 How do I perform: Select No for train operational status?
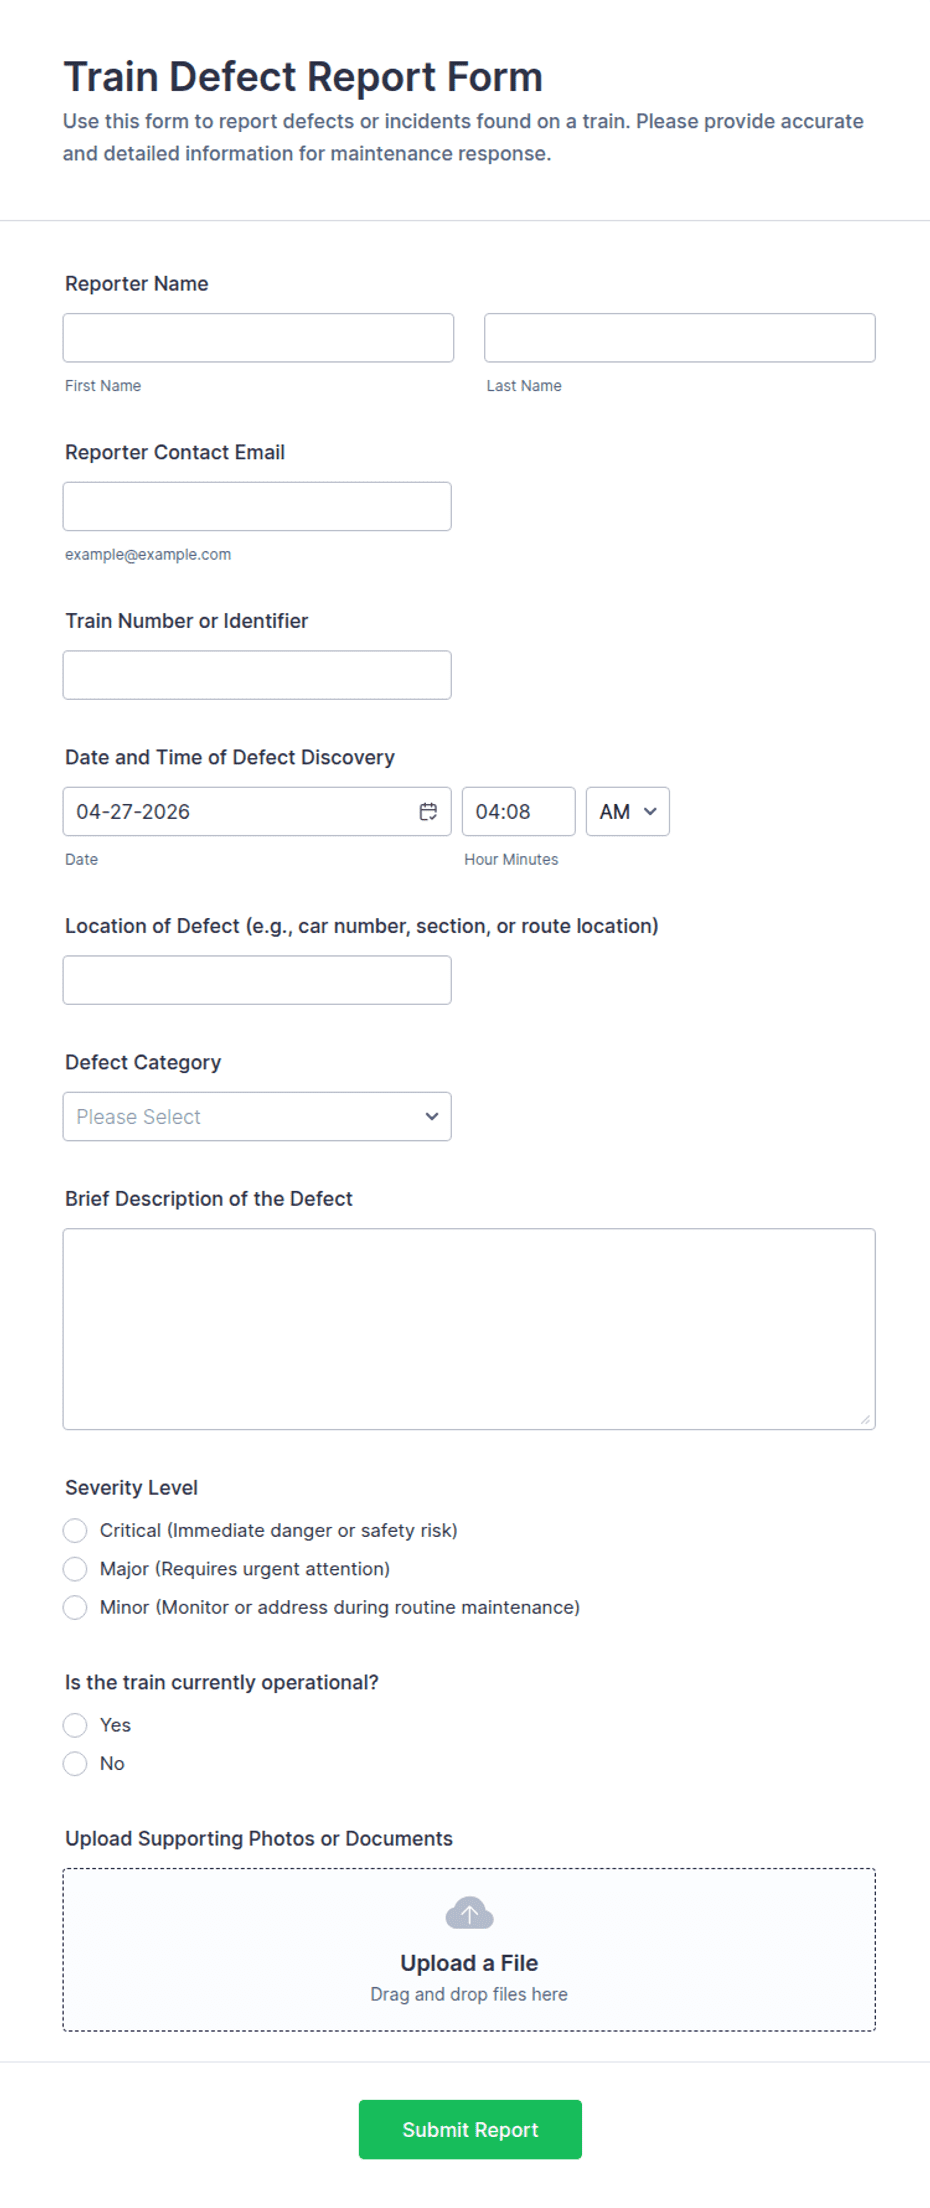click(x=75, y=1763)
